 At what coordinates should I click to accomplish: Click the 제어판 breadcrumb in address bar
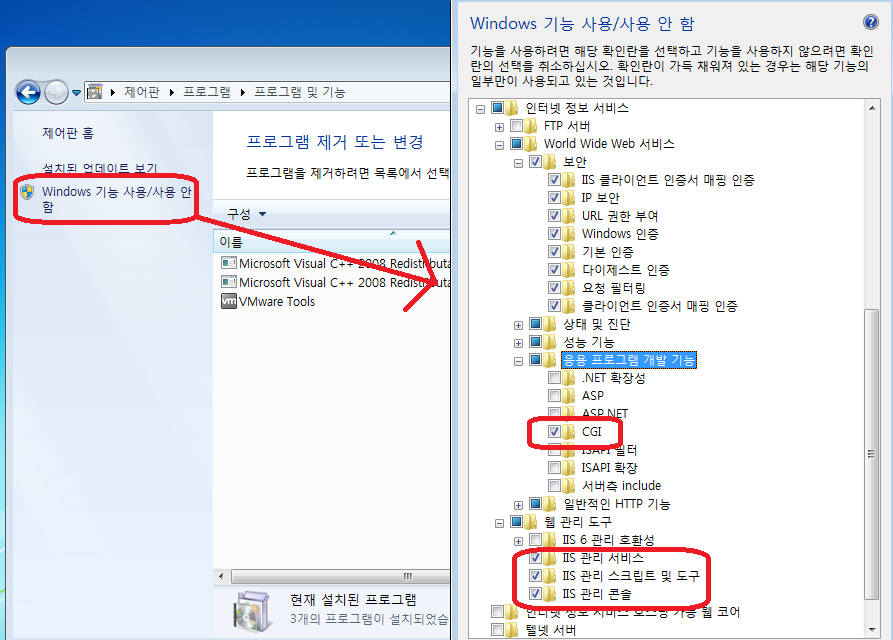click(x=142, y=92)
